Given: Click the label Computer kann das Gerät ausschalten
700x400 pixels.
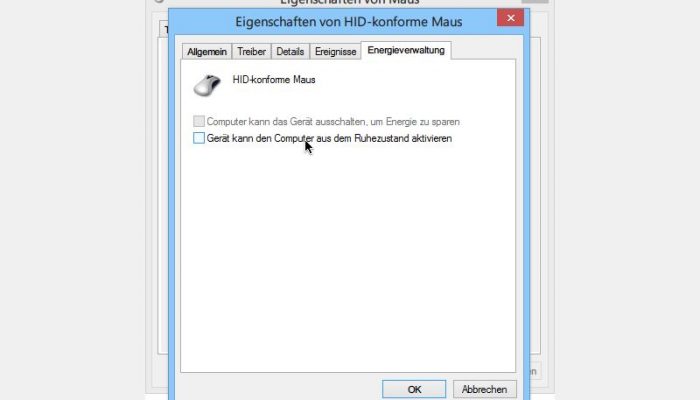Looking at the screenshot, I should click(333, 121).
